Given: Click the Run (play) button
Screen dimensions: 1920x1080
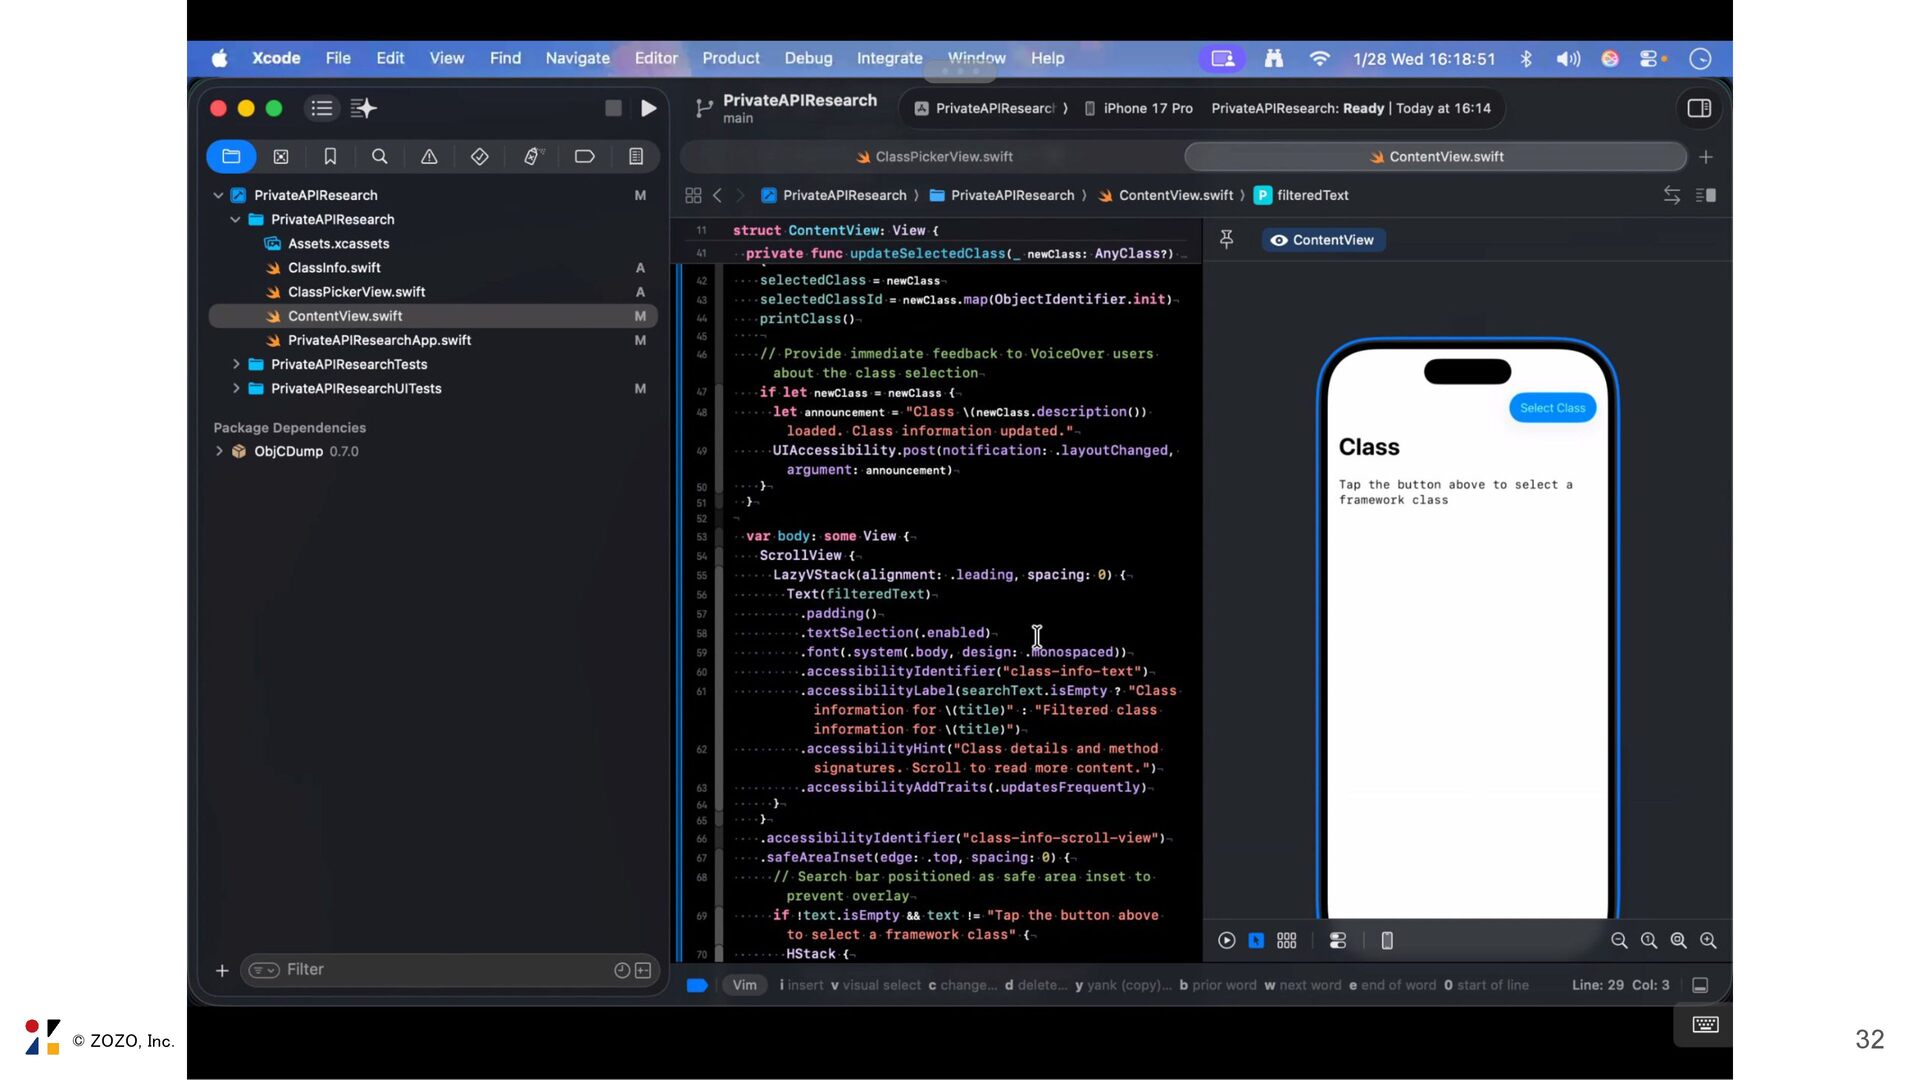Looking at the screenshot, I should click(x=648, y=108).
